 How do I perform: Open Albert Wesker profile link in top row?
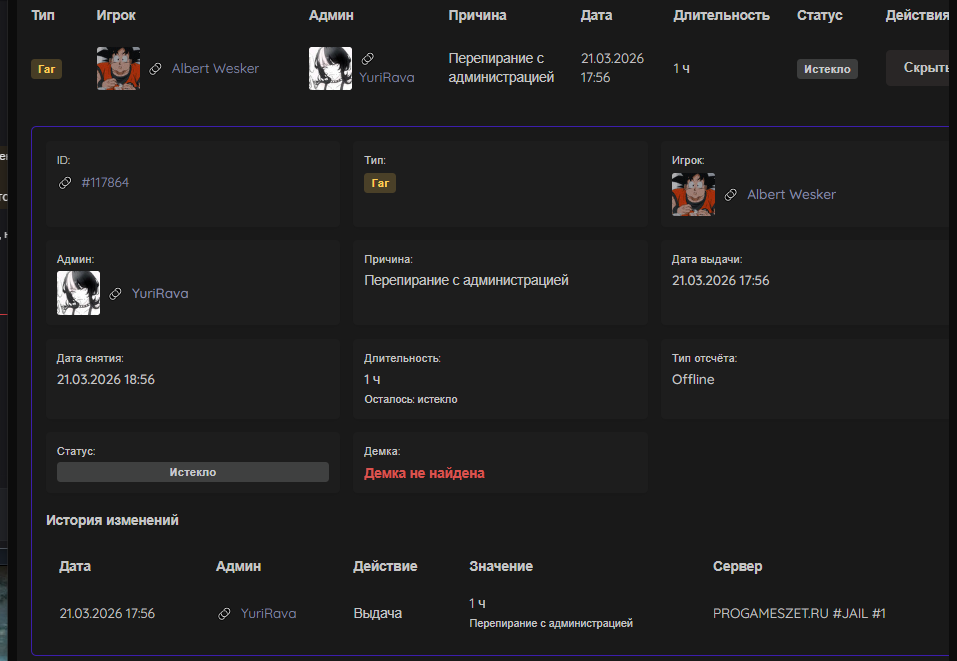click(x=215, y=69)
